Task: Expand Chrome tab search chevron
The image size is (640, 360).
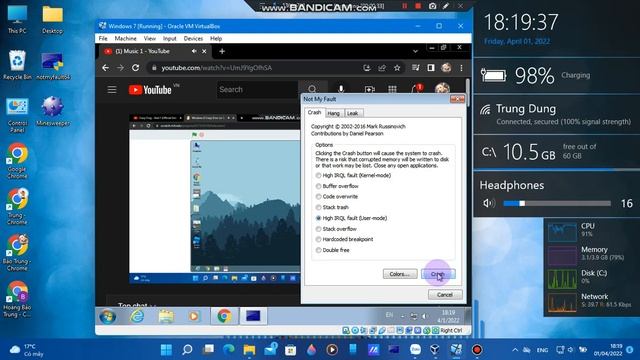Action: point(415,51)
